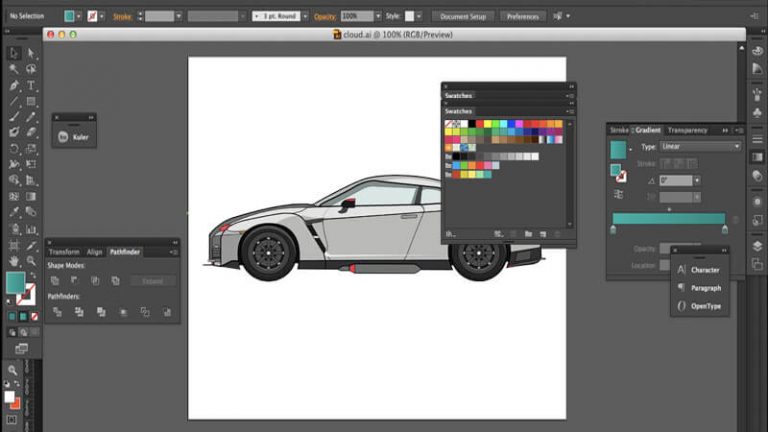Click the Preferences button

pos(523,16)
